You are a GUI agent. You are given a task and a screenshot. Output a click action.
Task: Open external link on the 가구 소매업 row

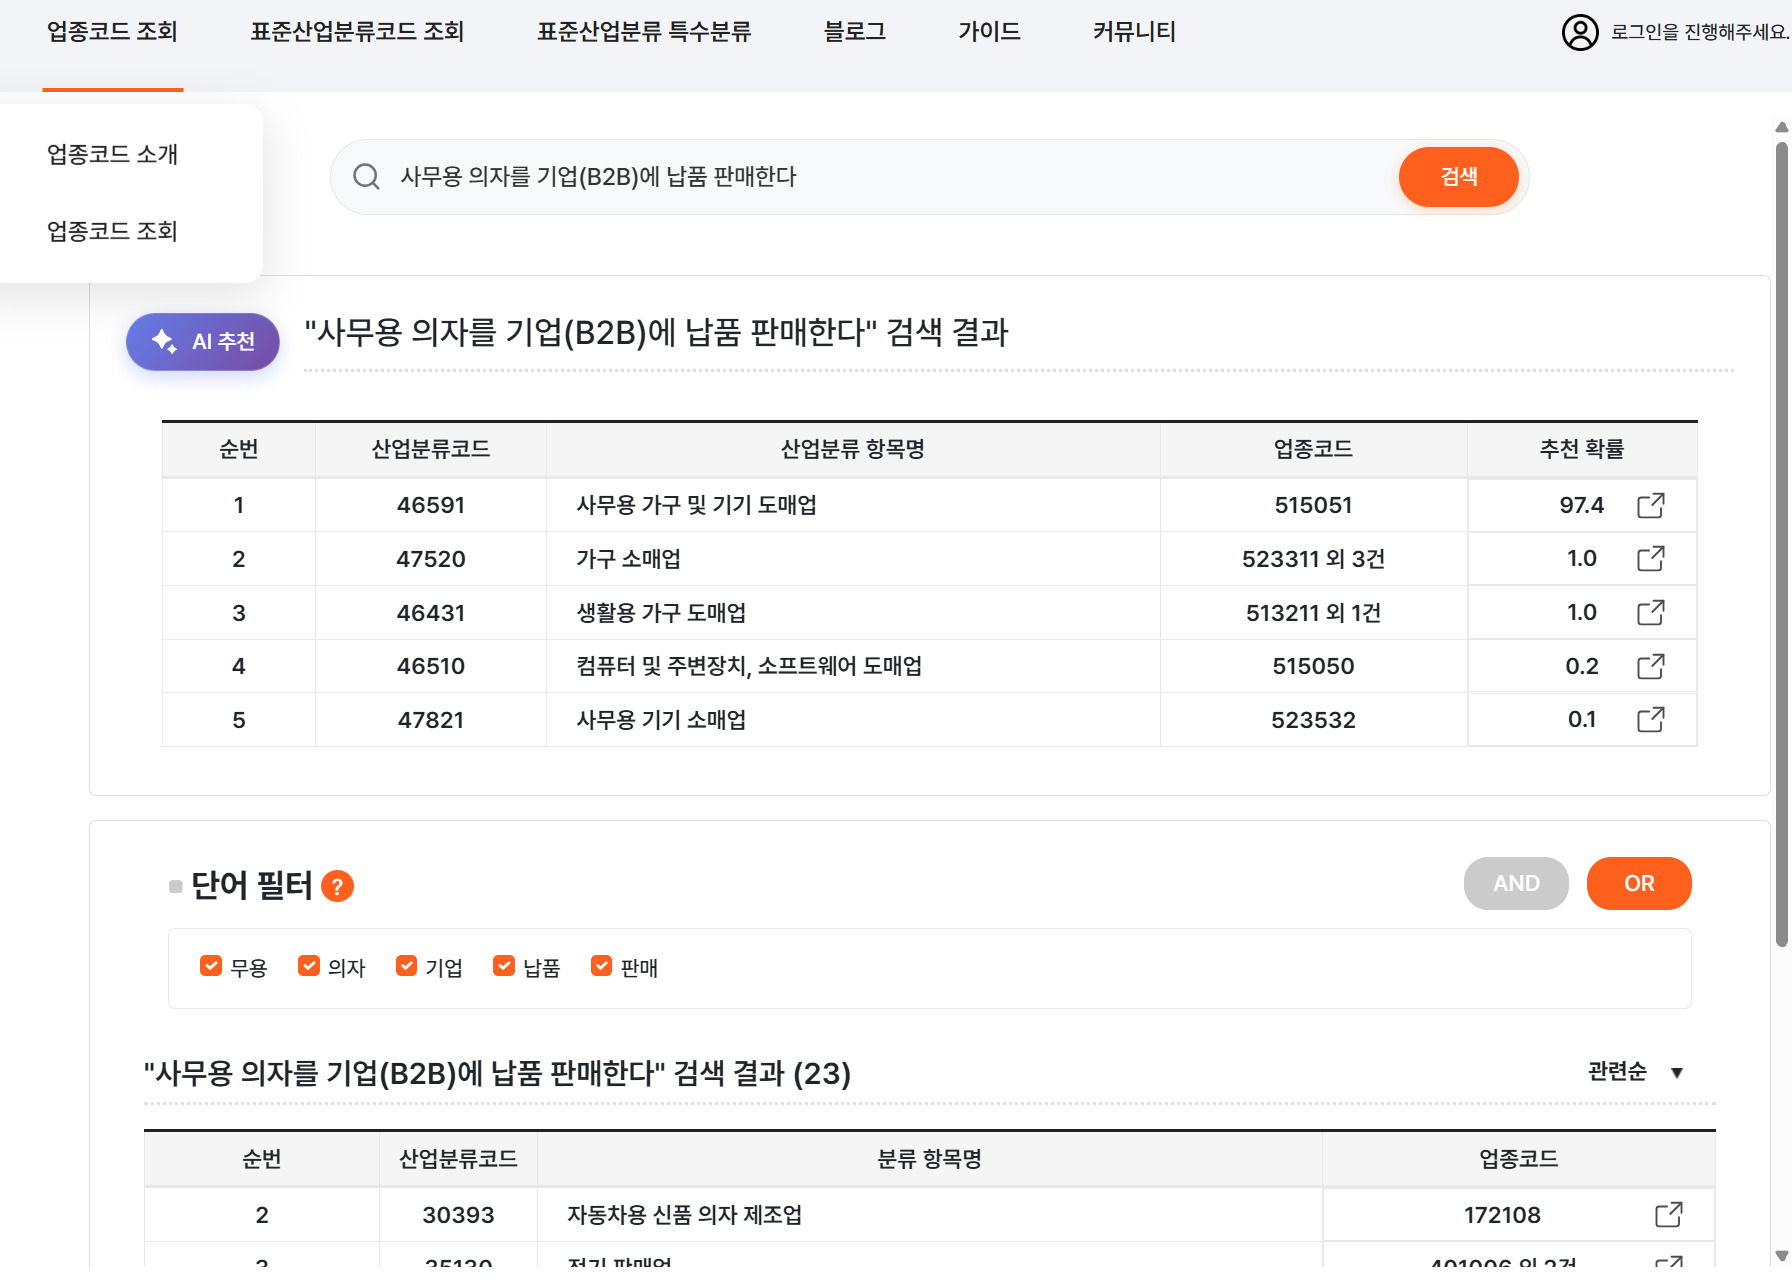coord(1651,559)
